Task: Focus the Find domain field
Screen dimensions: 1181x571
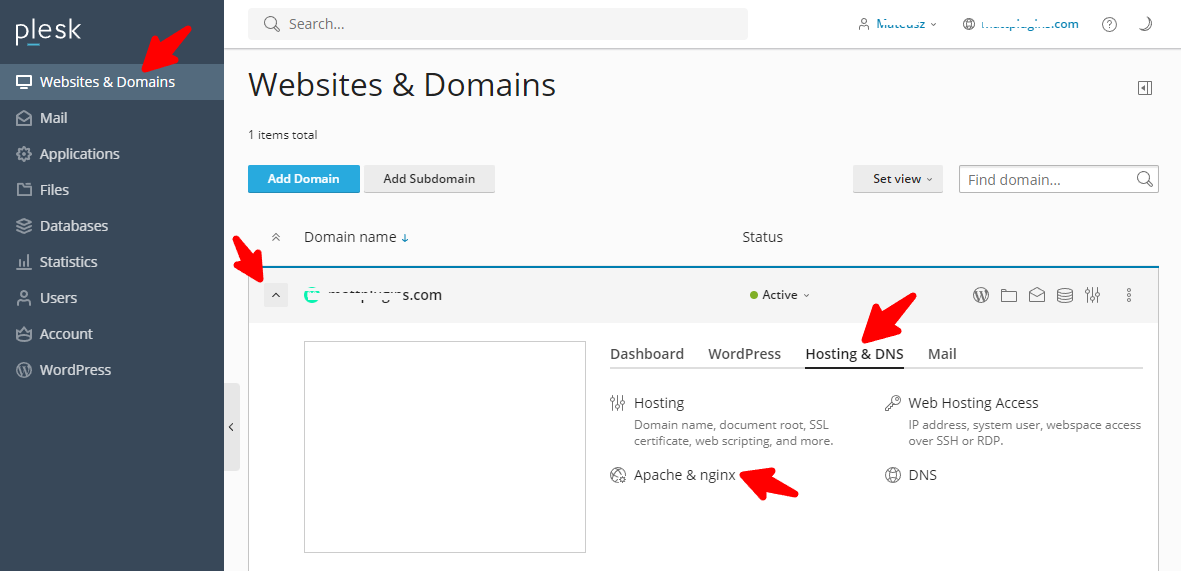Action: tap(1058, 179)
